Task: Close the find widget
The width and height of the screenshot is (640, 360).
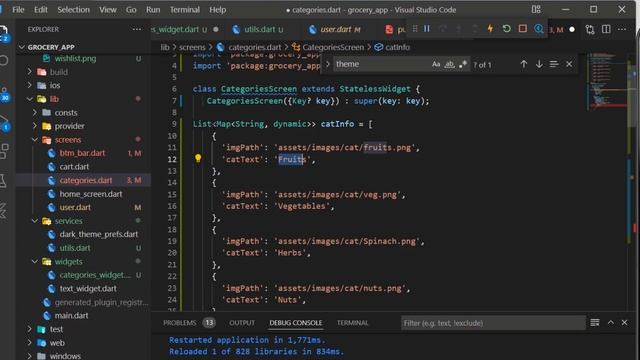Action: [569, 64]
